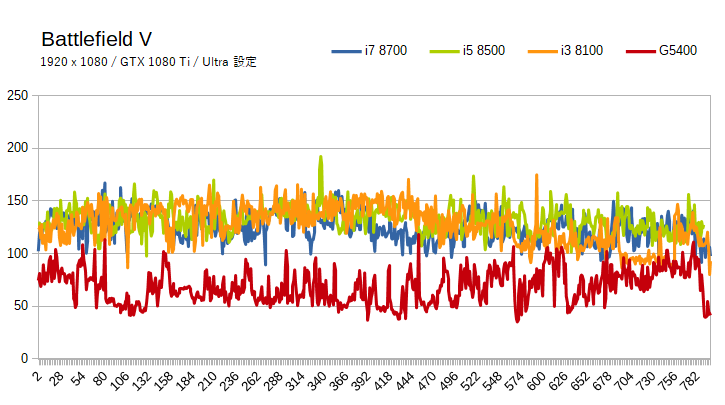
Task: Click the x-axis label 314
Action: point(293,381)
